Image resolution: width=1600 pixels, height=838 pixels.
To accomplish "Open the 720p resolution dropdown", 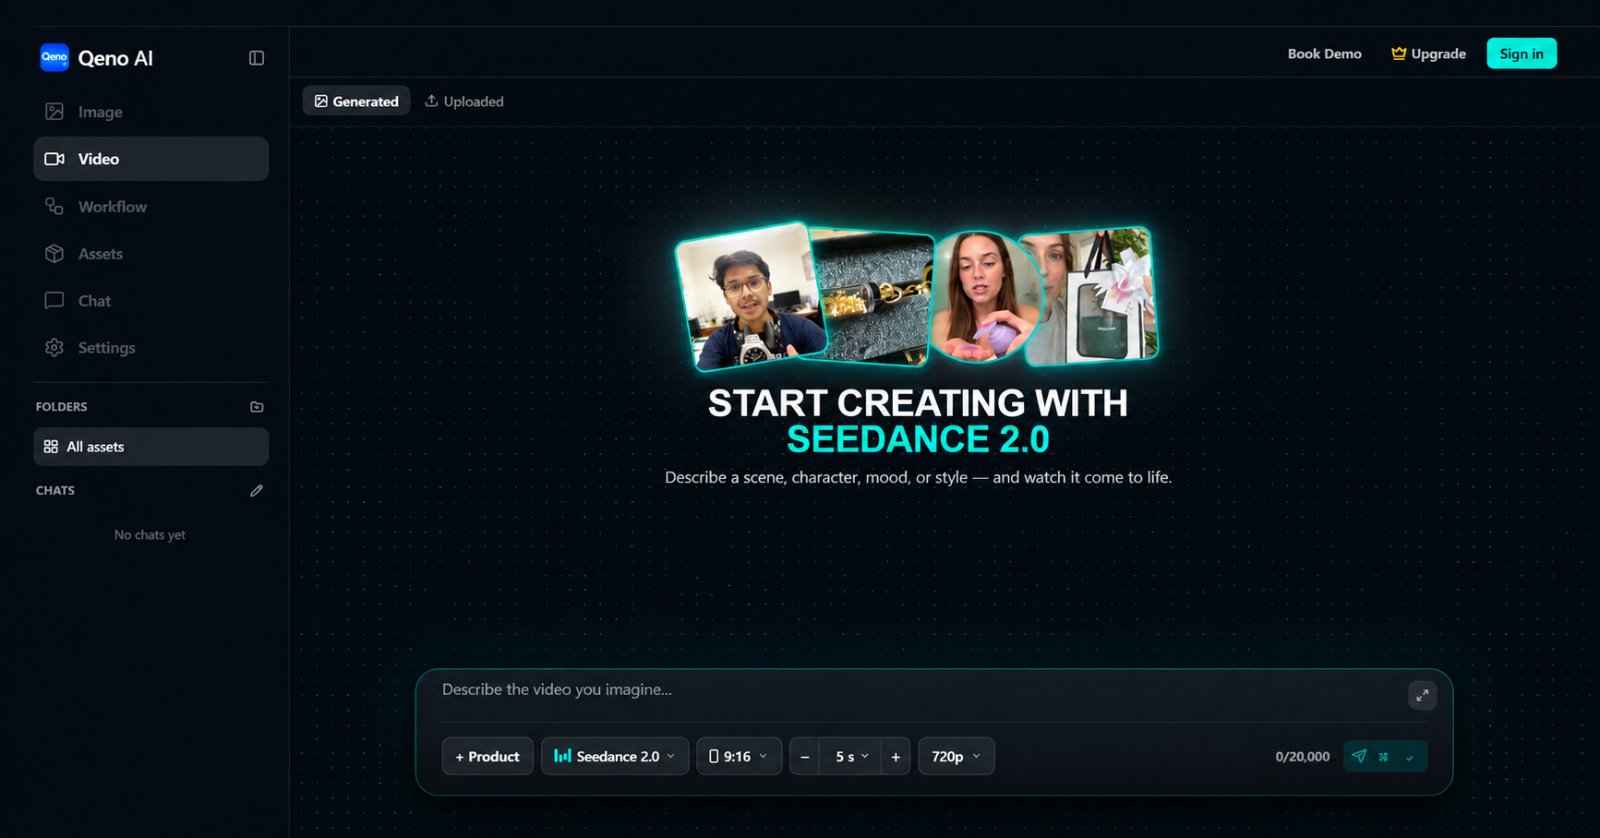I will (x=956, y=757).
